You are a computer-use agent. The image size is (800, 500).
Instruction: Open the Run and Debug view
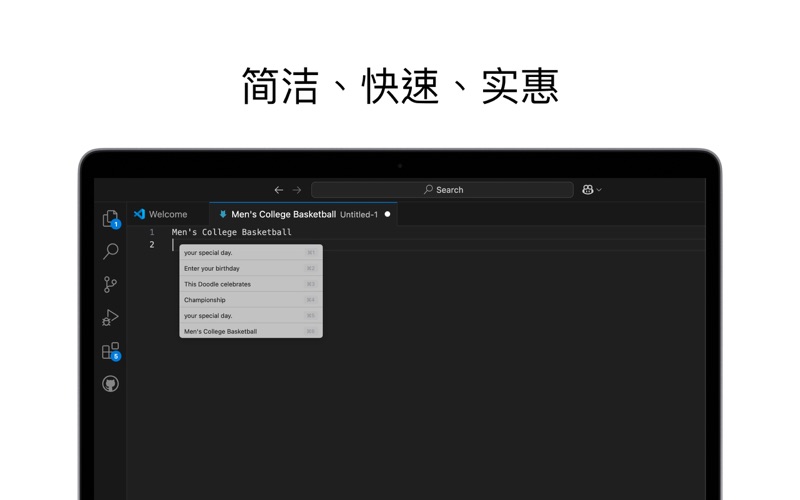[110, 317]
